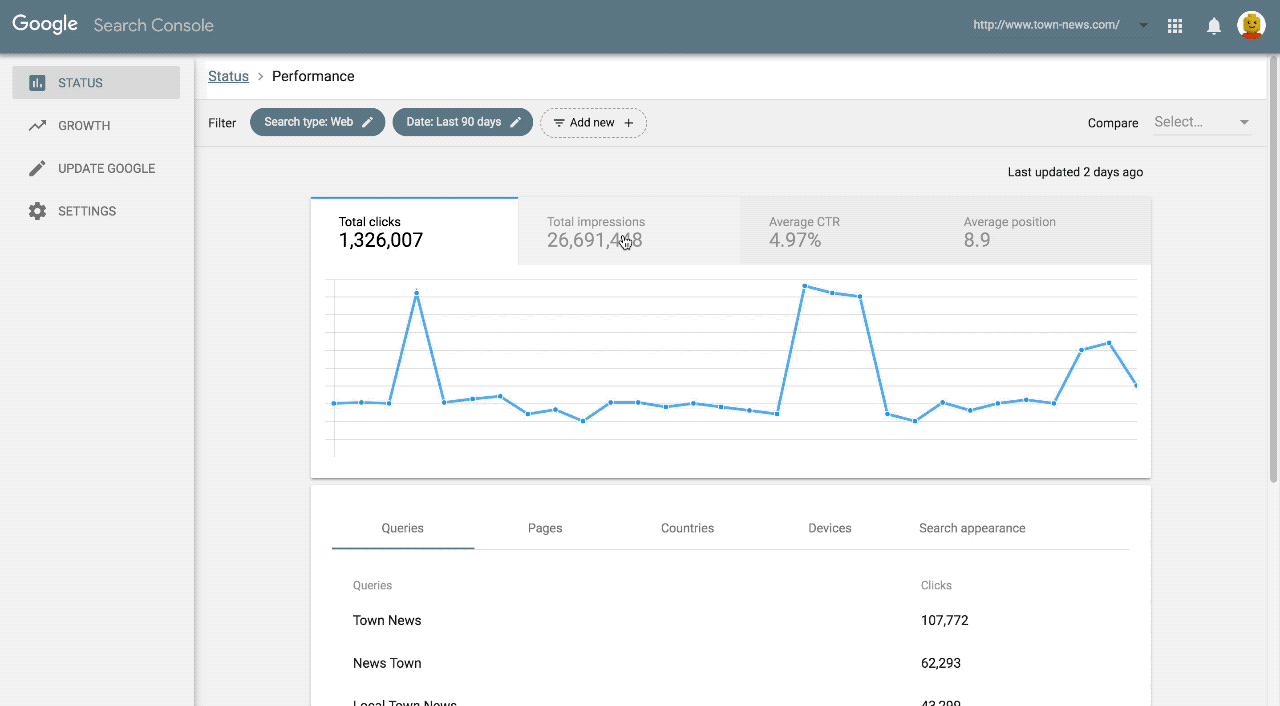Click the Date: Last 90 days filter chip

pyautogui.click(x=462, y=122)
